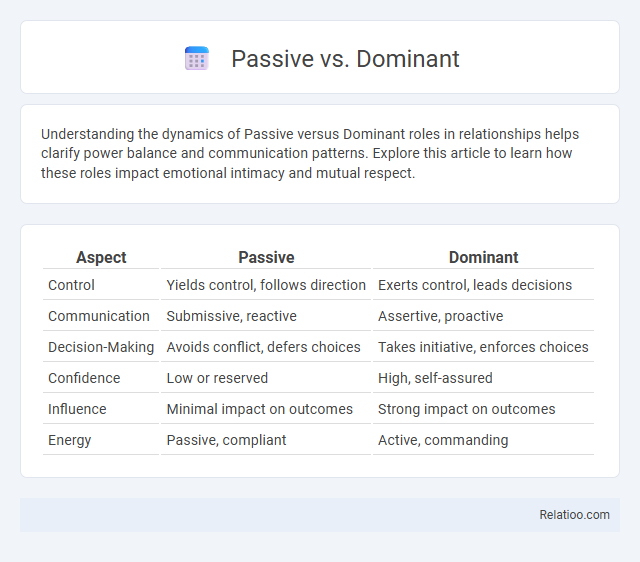The image size is (640, 562).
Task: Click the intro paragraph about Passive versus Dominant roles
Action: click(310, 153)
